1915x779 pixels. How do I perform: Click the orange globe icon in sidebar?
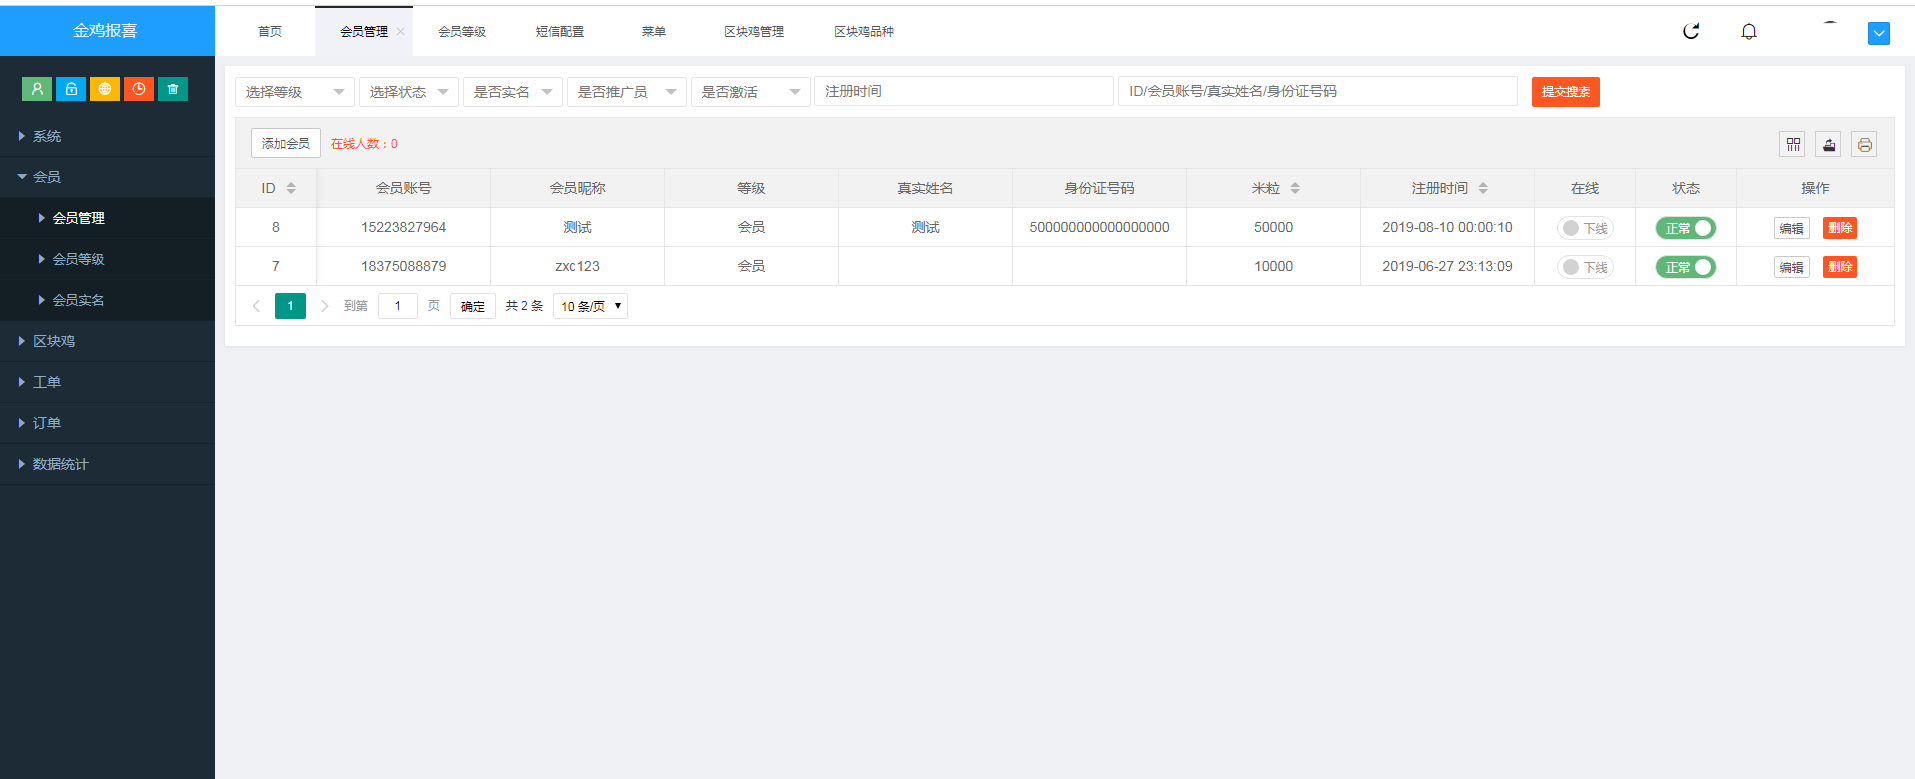(105, 89)
